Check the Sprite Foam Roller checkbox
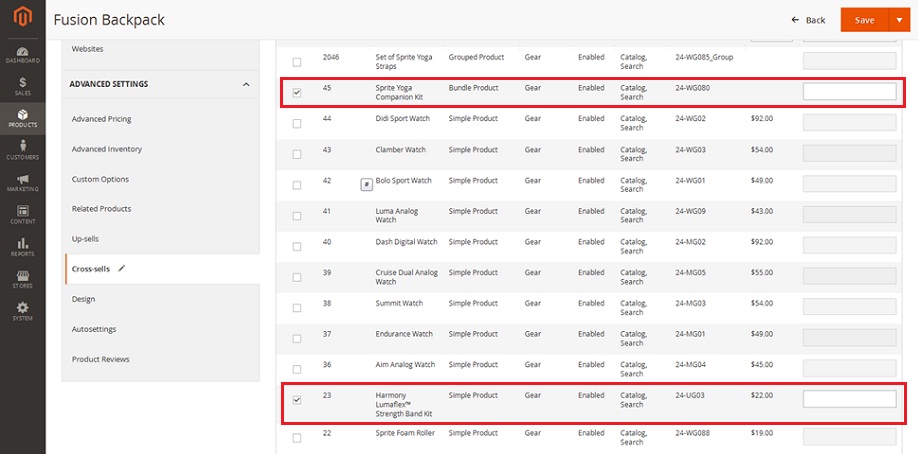Image resolution: width=918 pixels, height=454 pixels. click(x=297, y=438)
